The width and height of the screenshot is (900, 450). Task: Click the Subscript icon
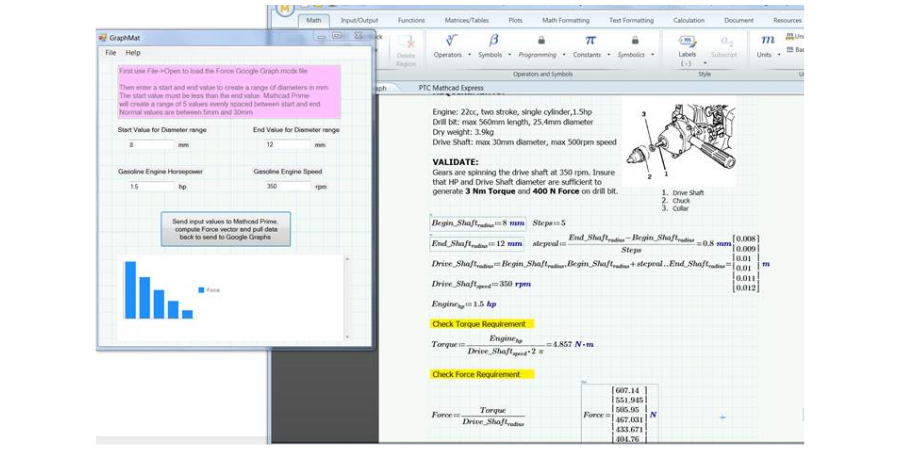click(x=727, y=41)
